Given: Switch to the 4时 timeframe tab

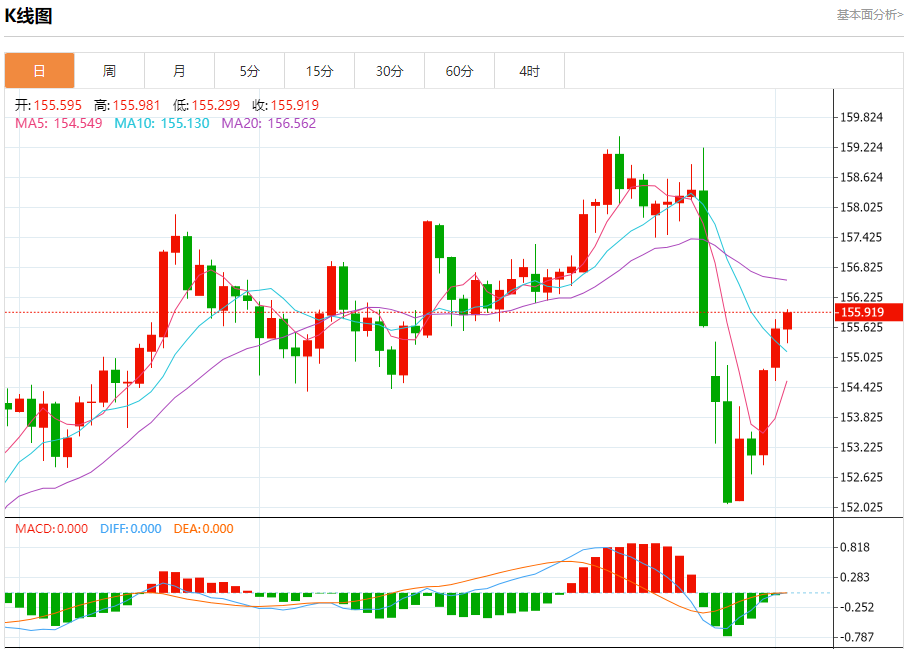Looking at the screenshot, I should [529, 71].
